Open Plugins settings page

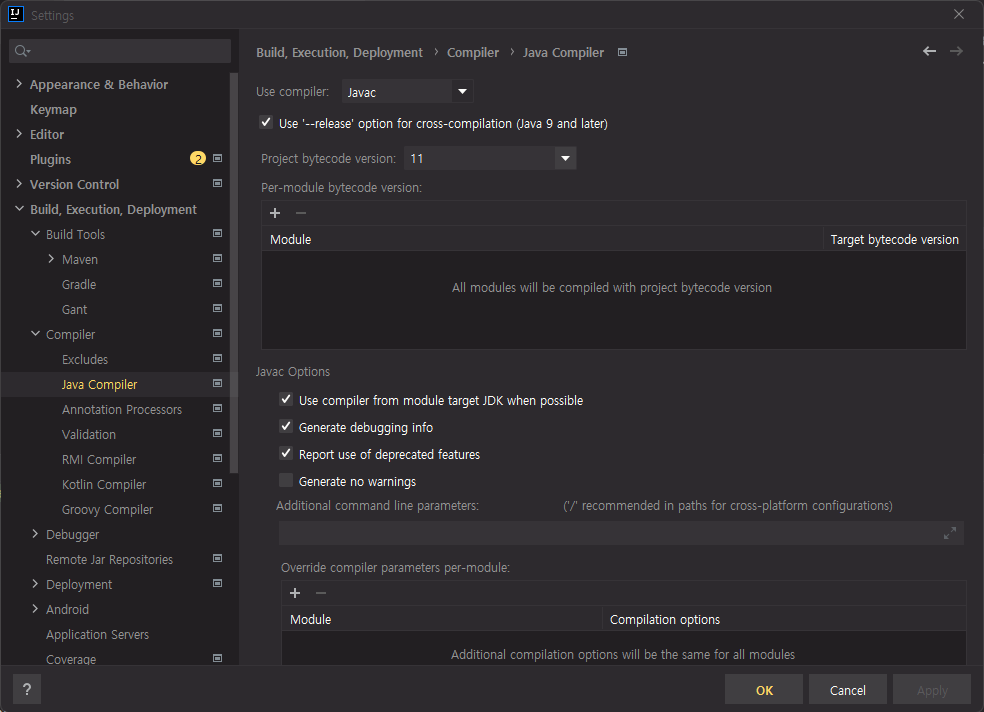50,159
